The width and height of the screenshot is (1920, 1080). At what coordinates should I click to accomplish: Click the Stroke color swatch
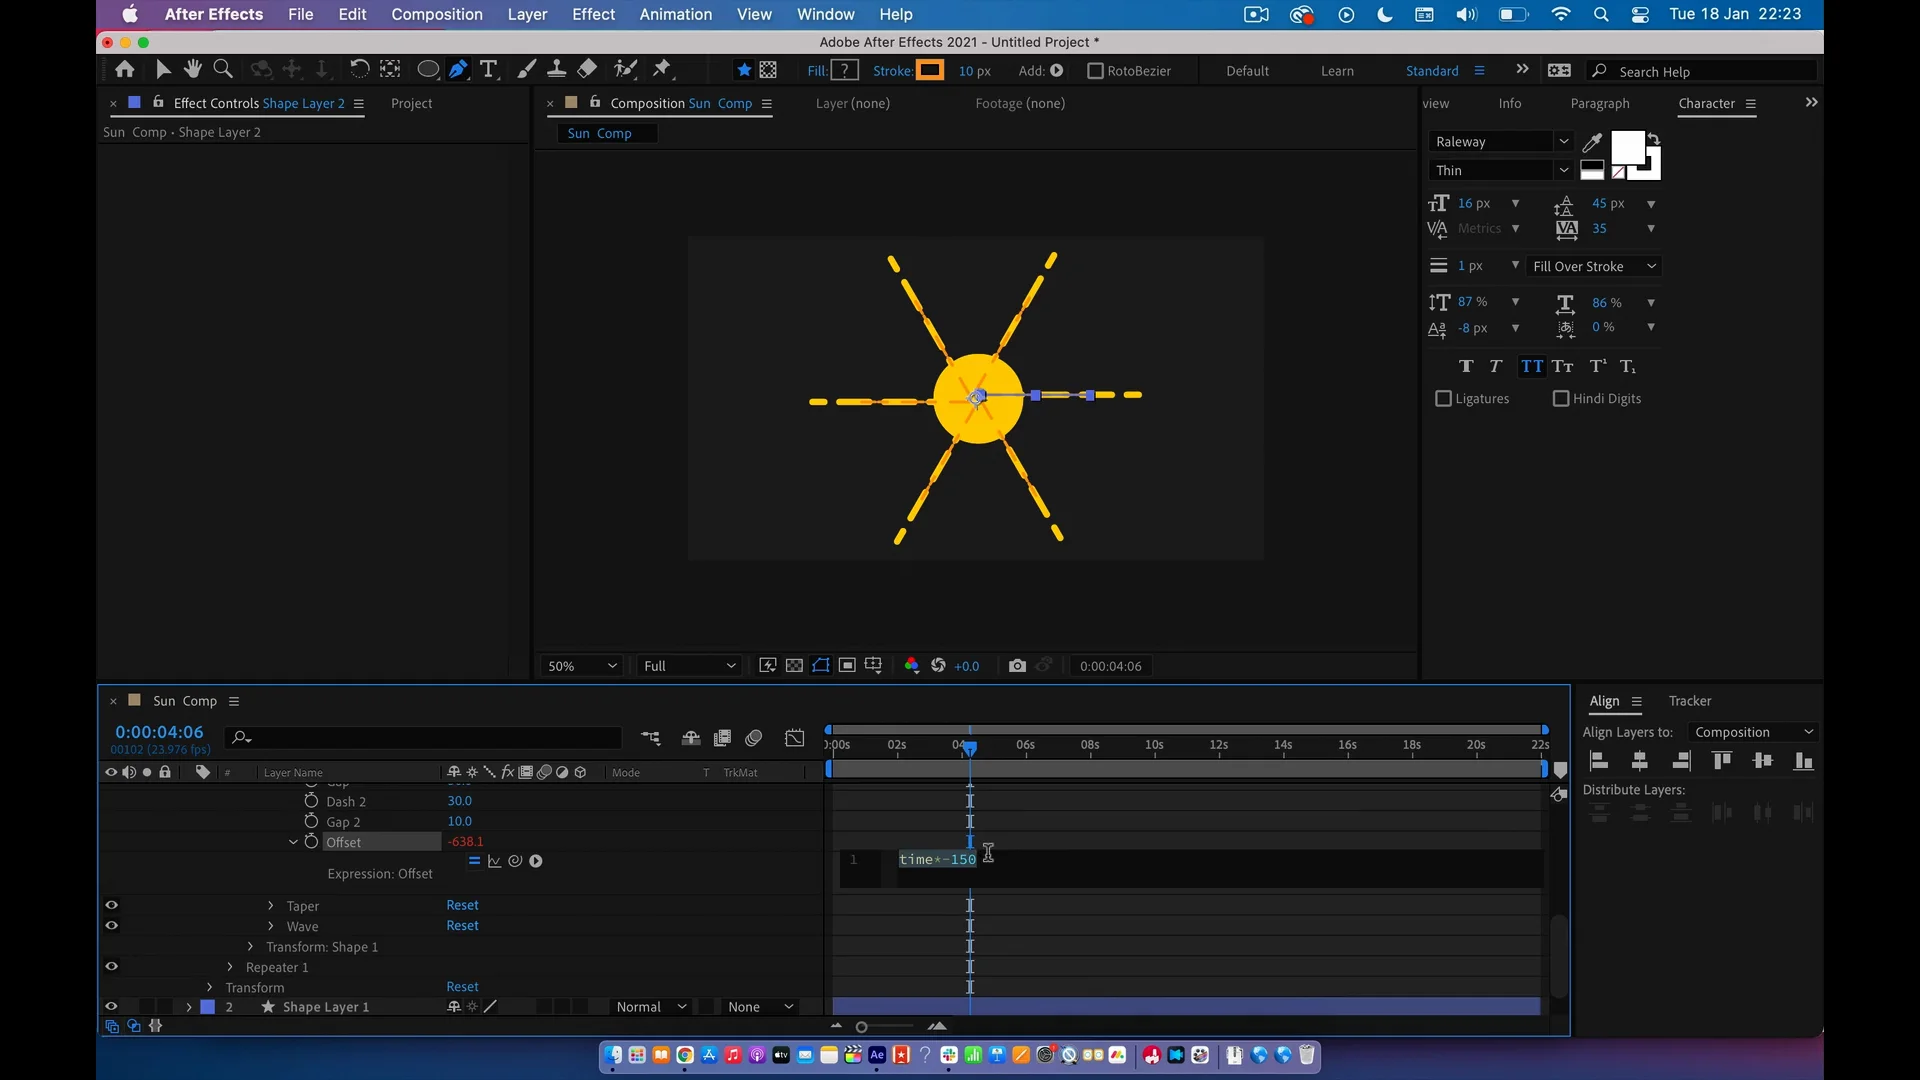(930, 71)
